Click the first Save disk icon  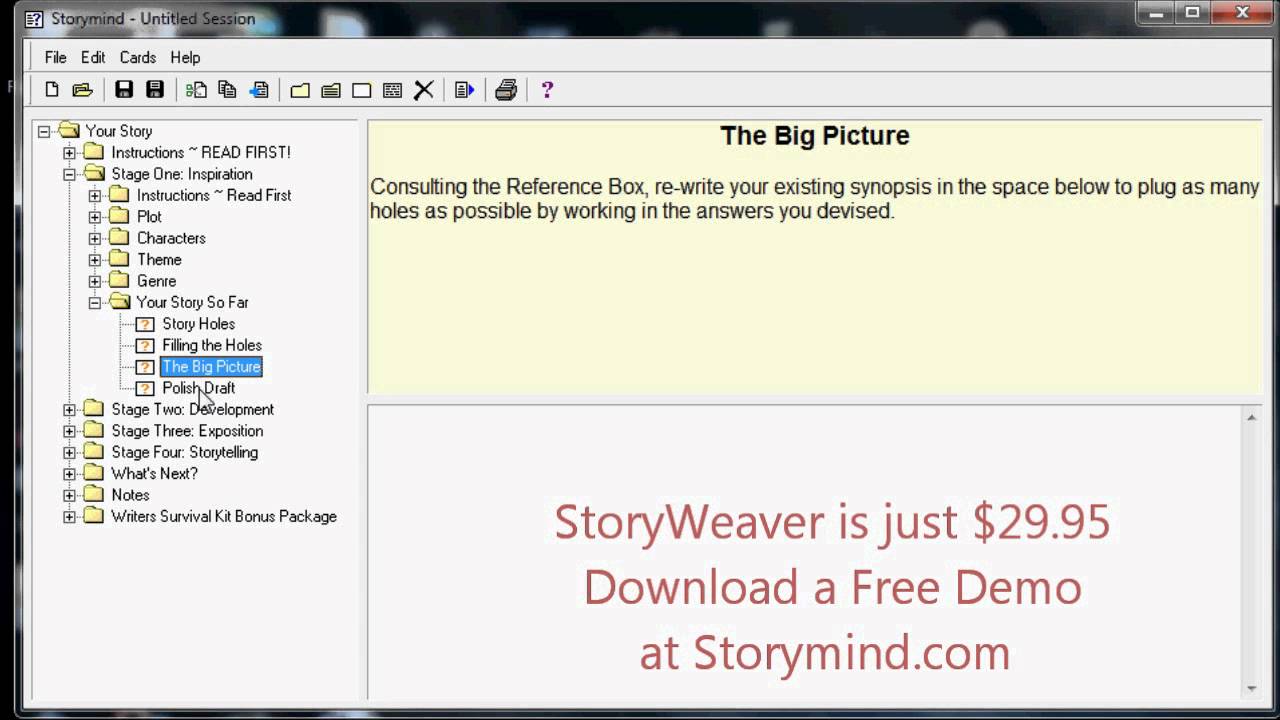(x=124, y=90)
